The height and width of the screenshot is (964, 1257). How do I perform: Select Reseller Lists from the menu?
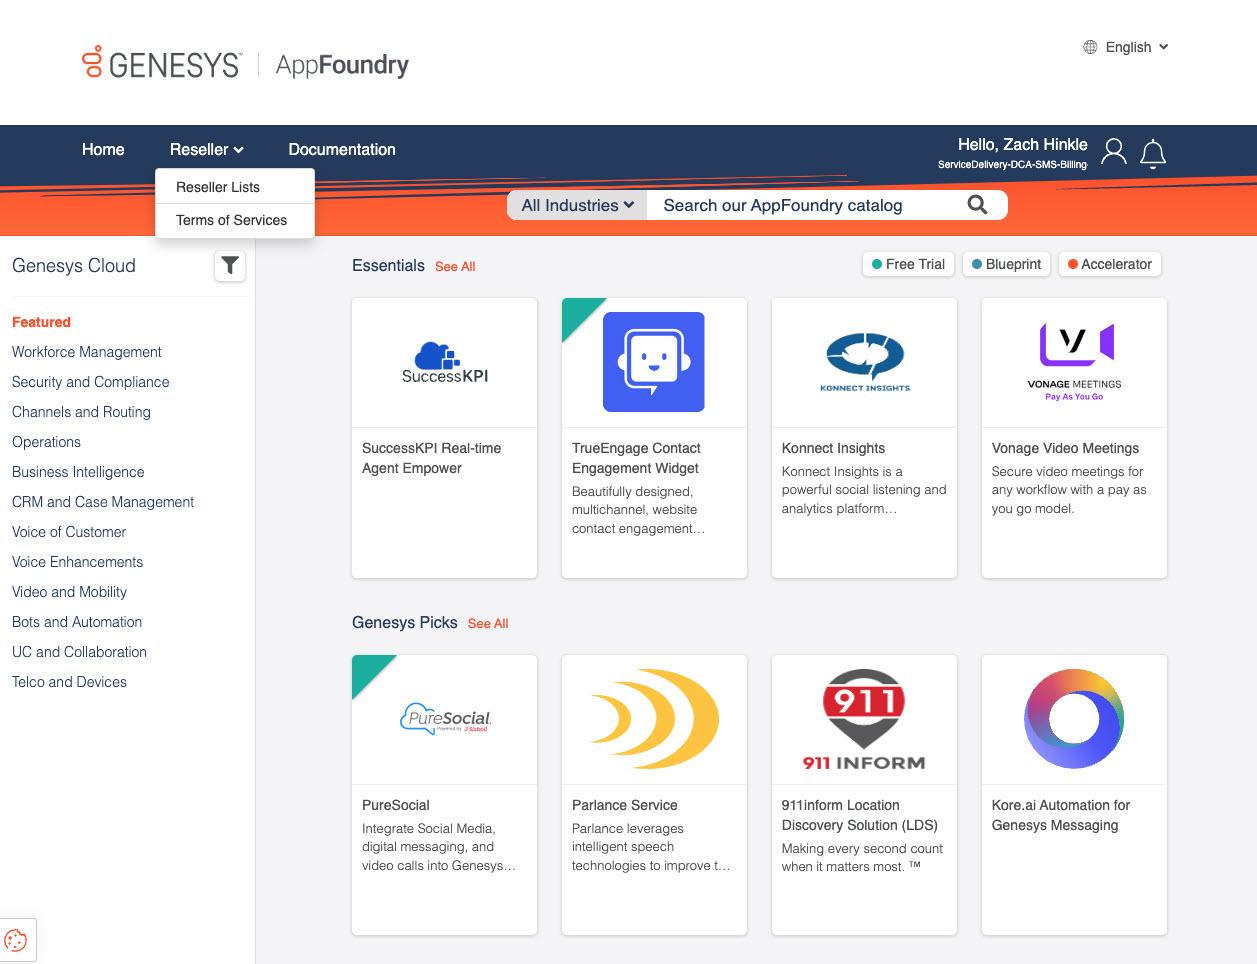(x=217, y=187)
